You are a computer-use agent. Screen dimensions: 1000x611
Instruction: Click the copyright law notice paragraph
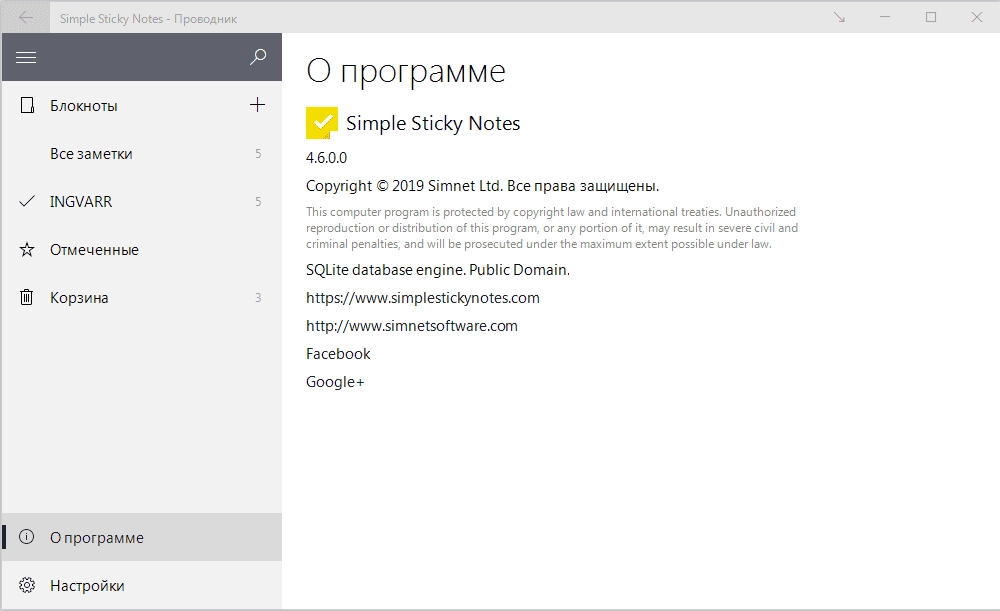pos(552,228)
